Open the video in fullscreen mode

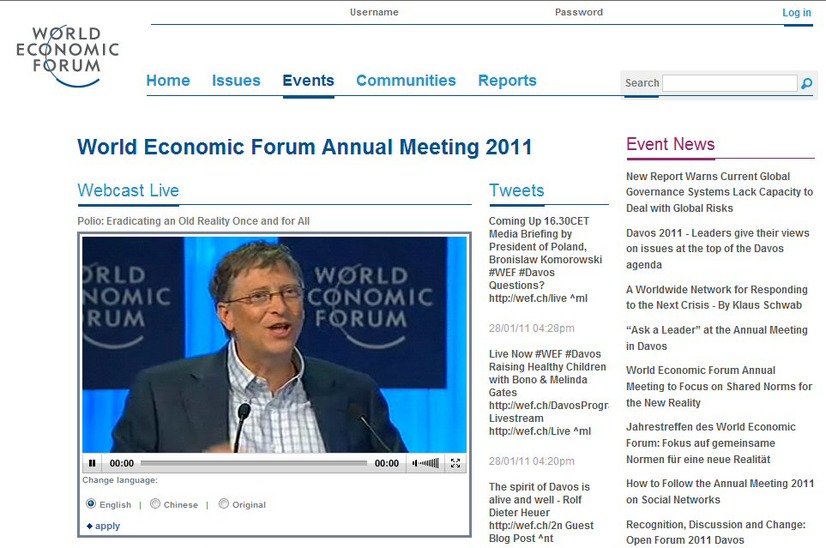pyautogui.click(x=455, y=463)
